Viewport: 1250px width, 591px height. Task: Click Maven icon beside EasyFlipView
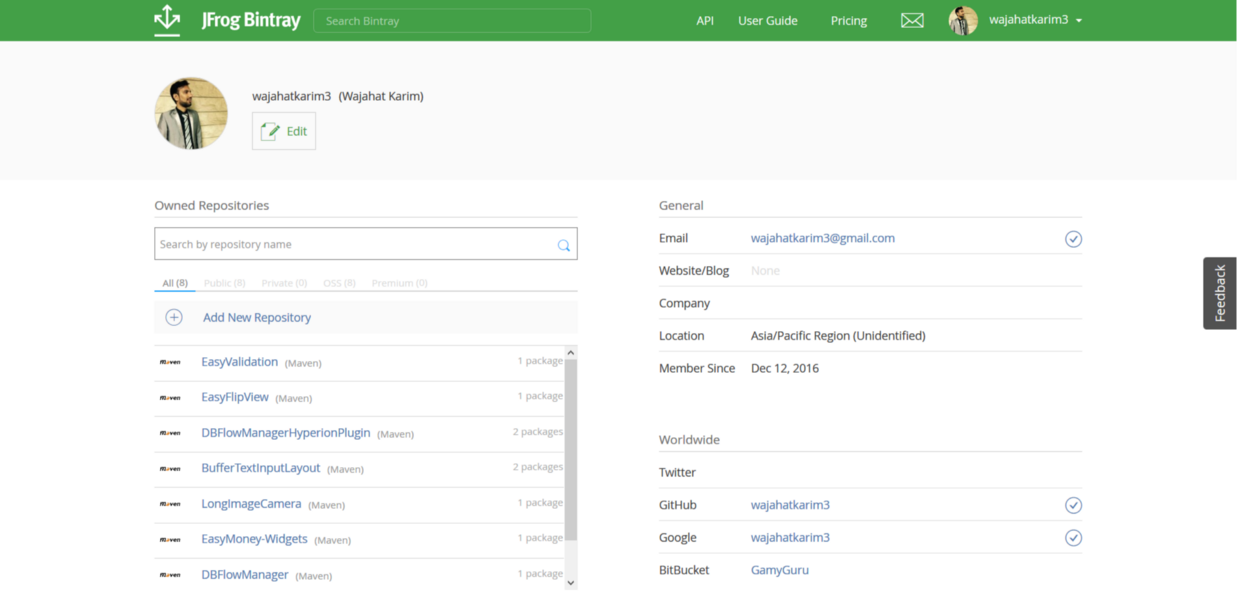coord(171,398)
